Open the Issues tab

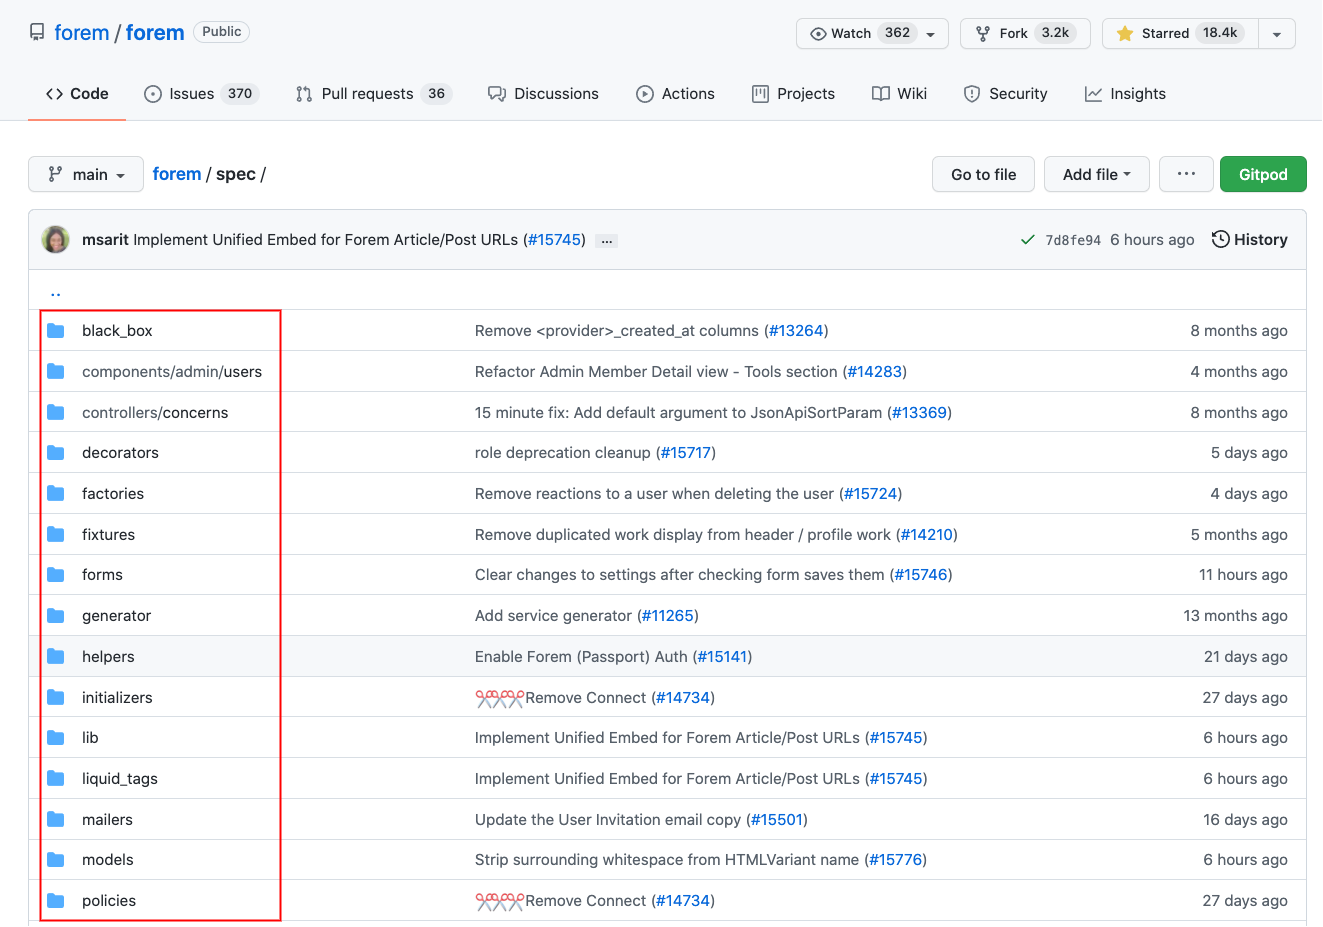[x=202, y=94]
